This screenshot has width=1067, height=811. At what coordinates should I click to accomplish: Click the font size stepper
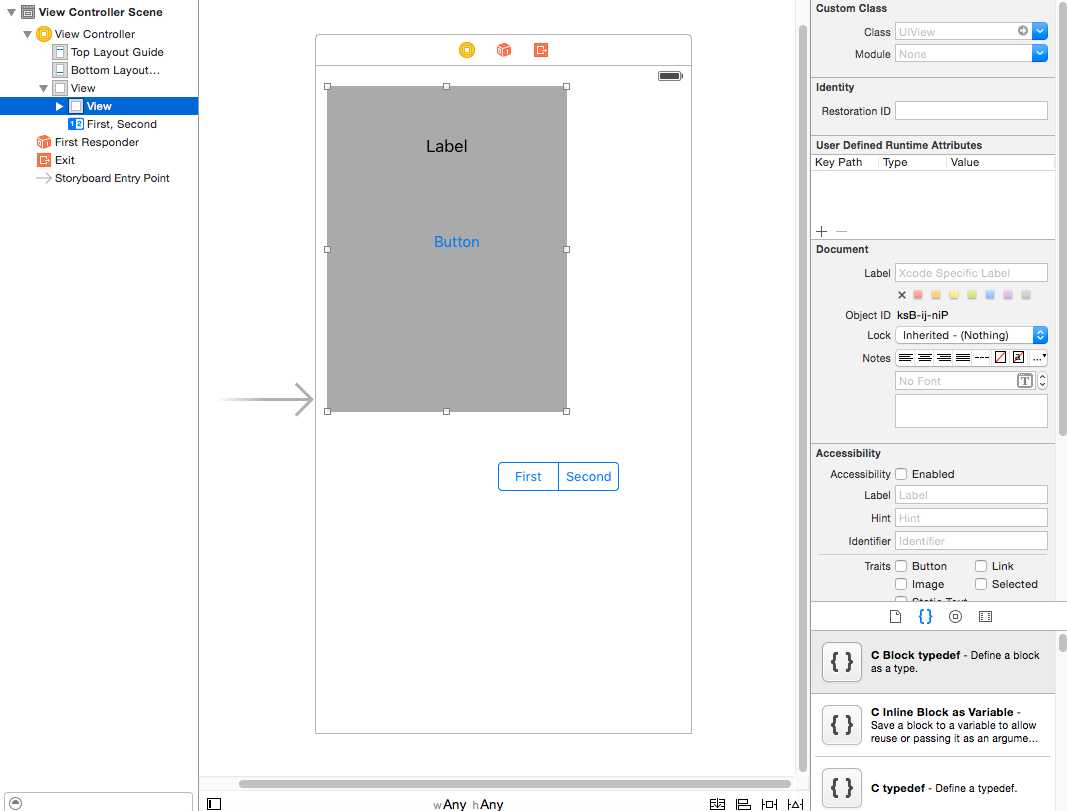click(1042, 381)
